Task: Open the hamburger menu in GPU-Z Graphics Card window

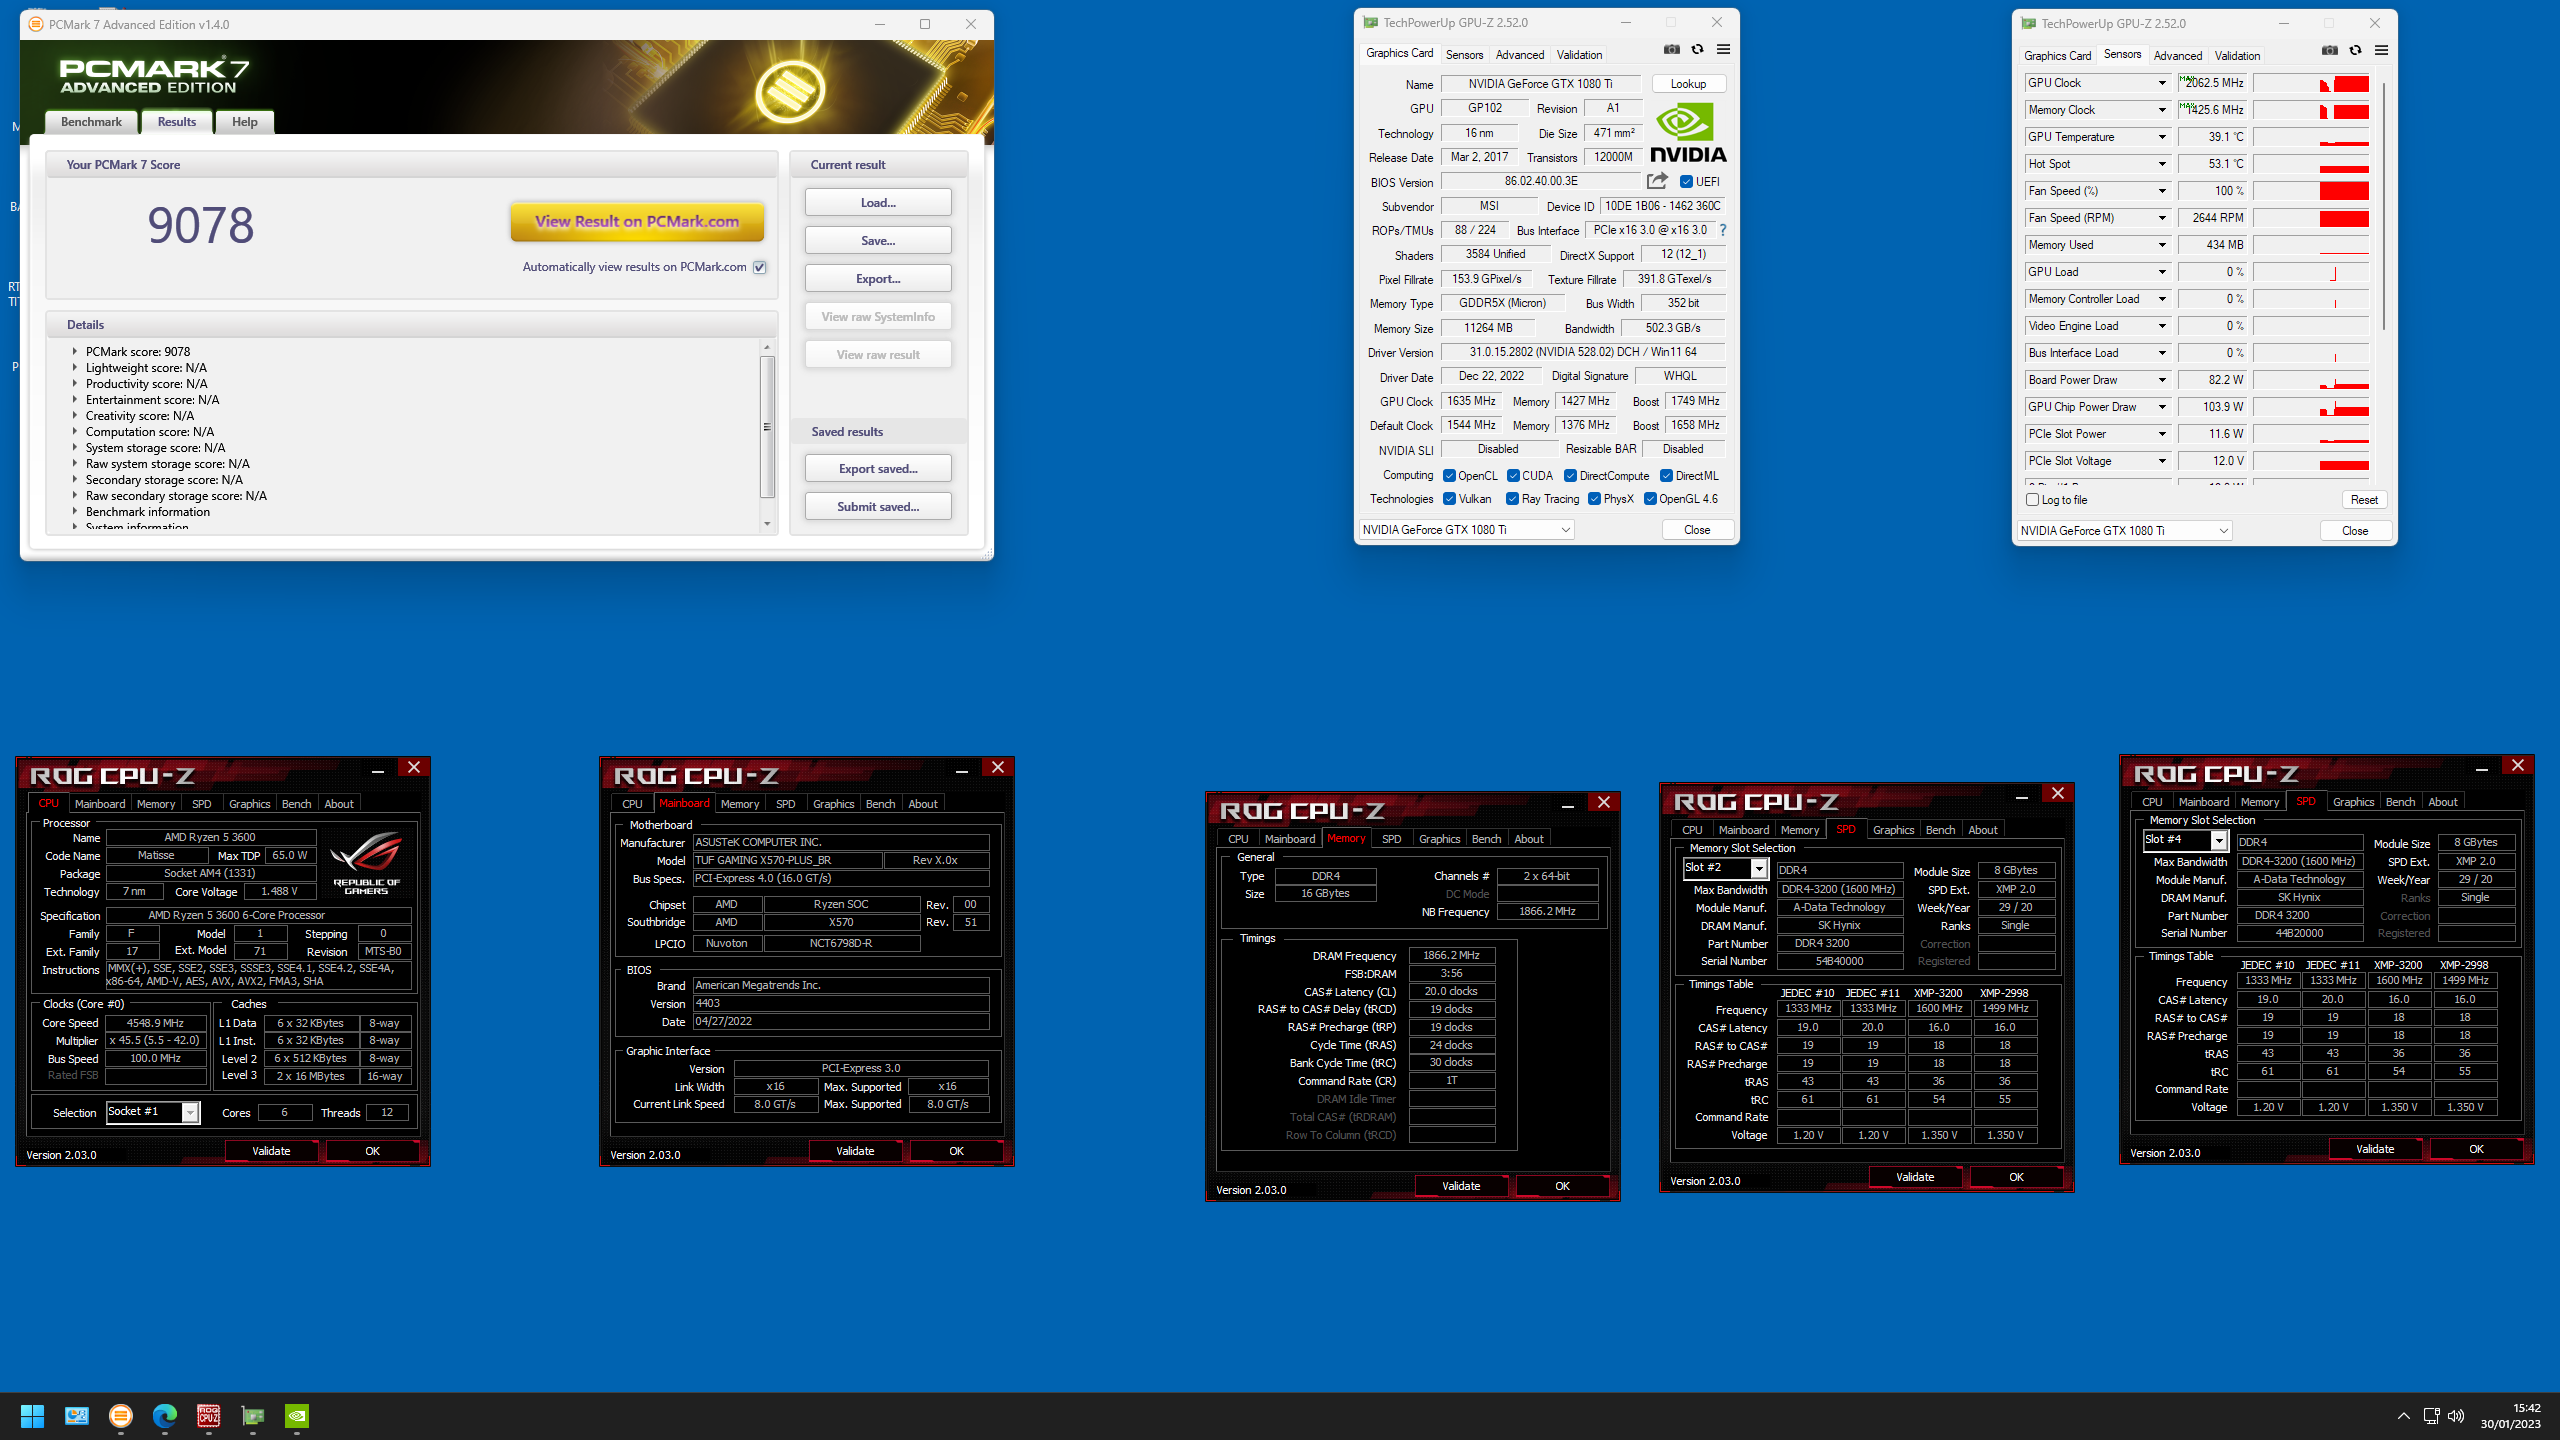Action: [x=1723, y=49]
